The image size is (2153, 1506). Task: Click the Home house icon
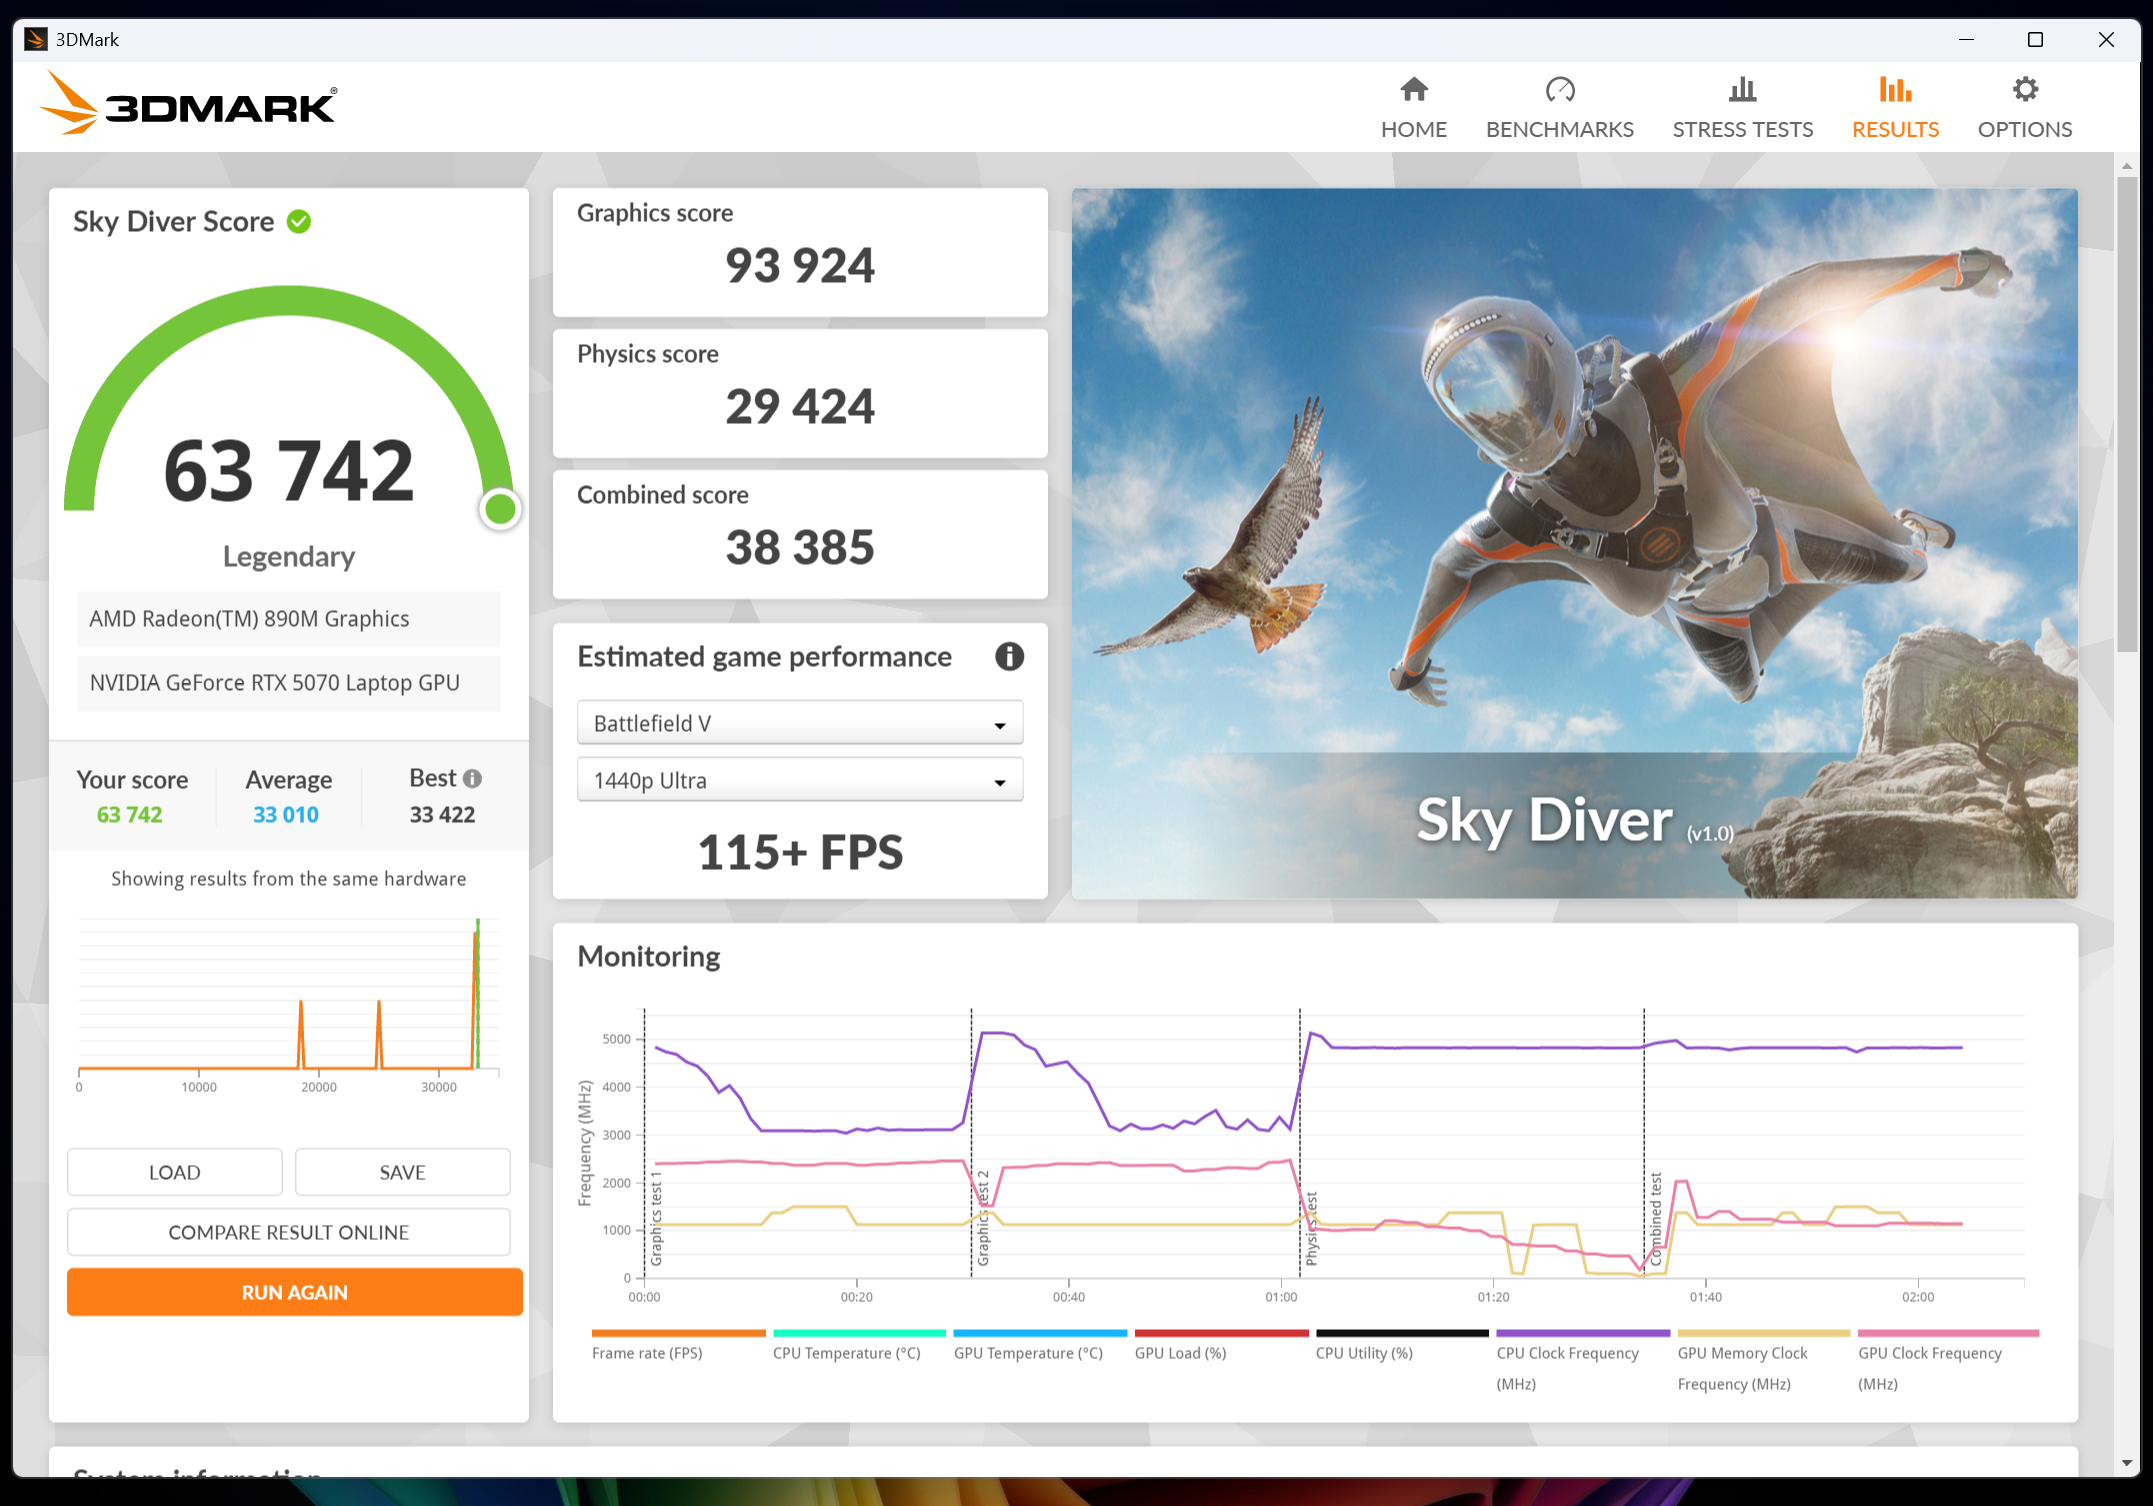[1413, 89]
